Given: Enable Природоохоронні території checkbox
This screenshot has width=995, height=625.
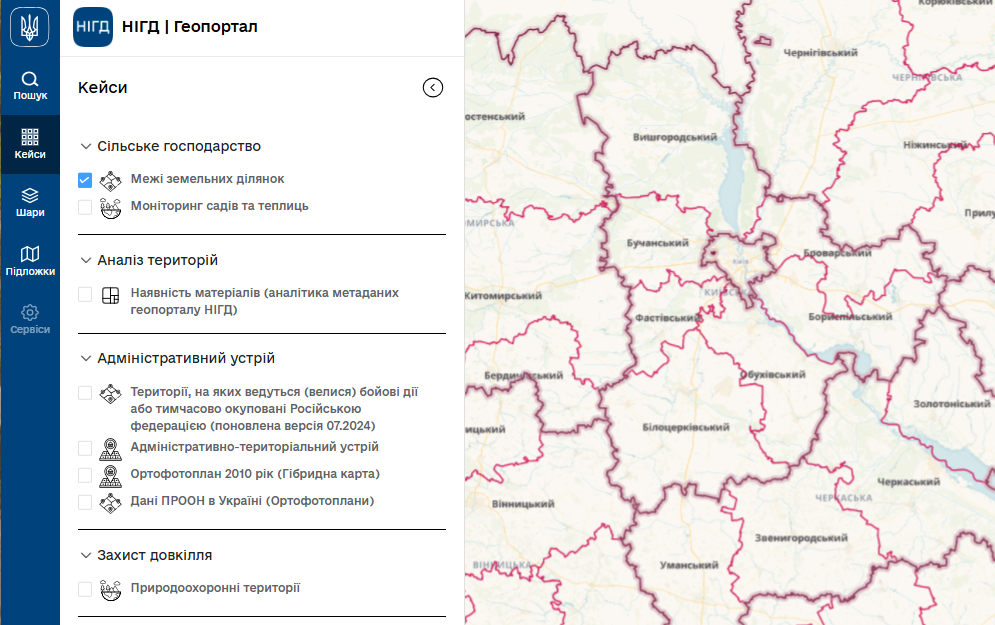Looking at the screenshot, I should (x=85, y=590).
